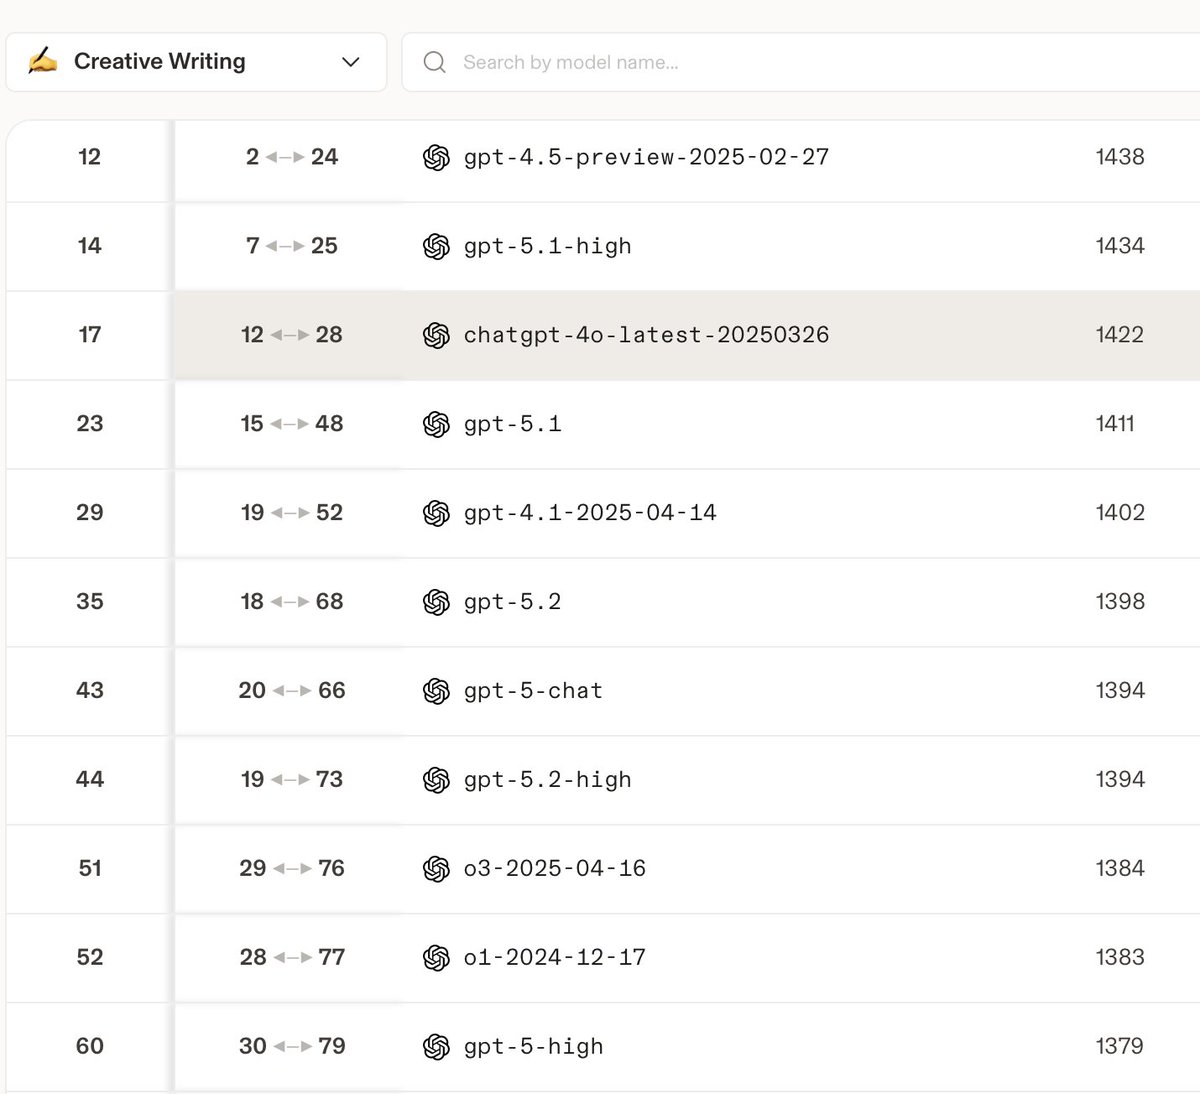The image size is (1200, 1094).
Task: Click the pencil emoji beside Creative Writing
Action: pyautogui.click(x=42, y=61)
